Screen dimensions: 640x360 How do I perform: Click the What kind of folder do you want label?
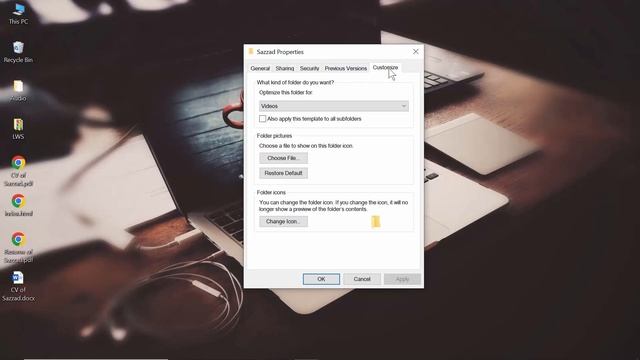295,82
